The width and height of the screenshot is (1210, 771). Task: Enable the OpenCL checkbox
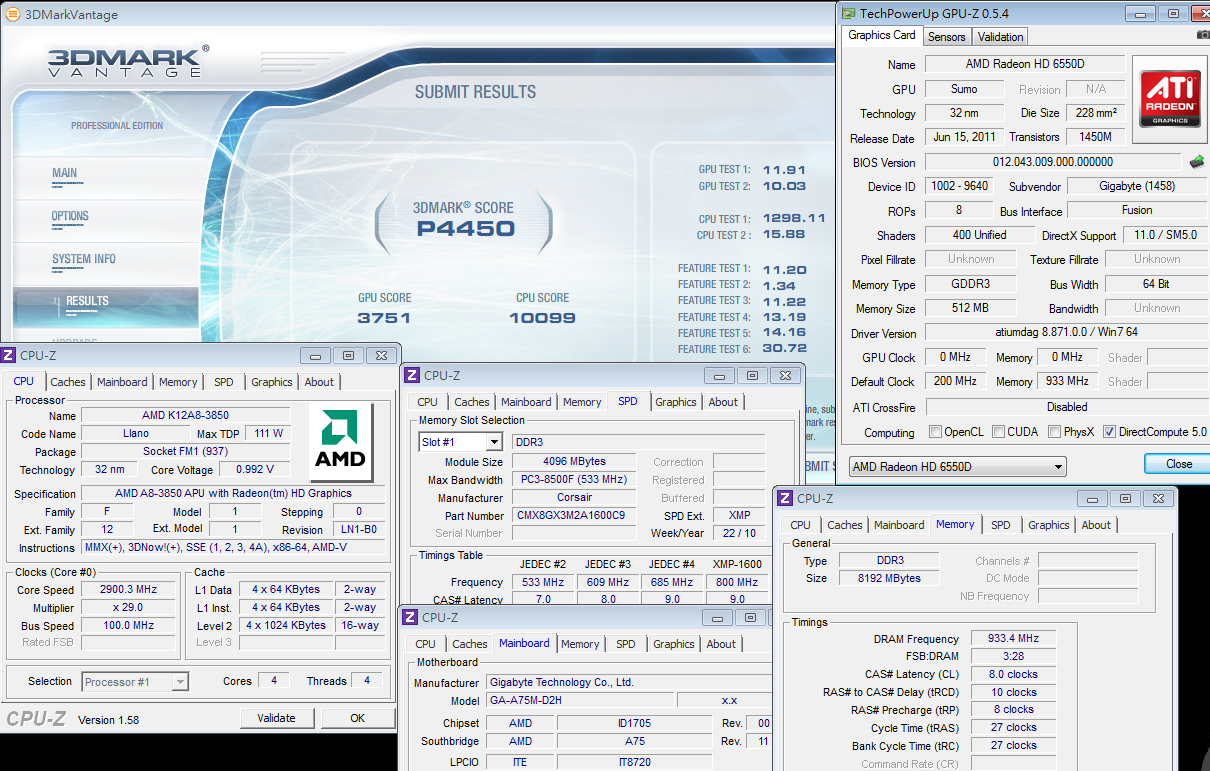pos(935,432)
